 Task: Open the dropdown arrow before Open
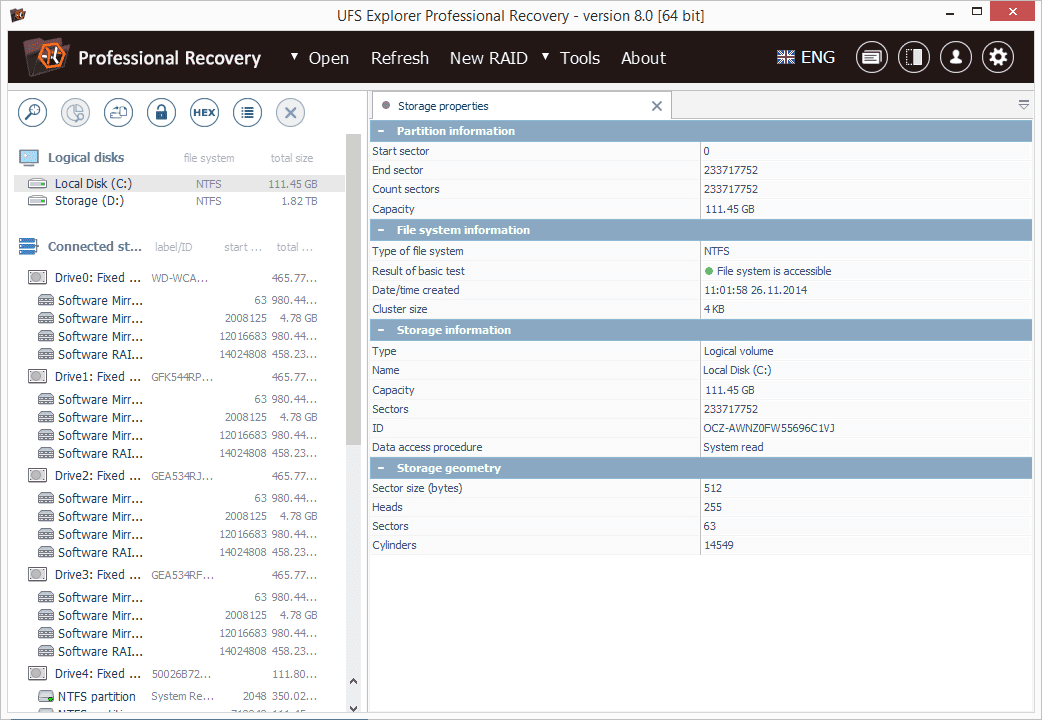tap(294, 57)
